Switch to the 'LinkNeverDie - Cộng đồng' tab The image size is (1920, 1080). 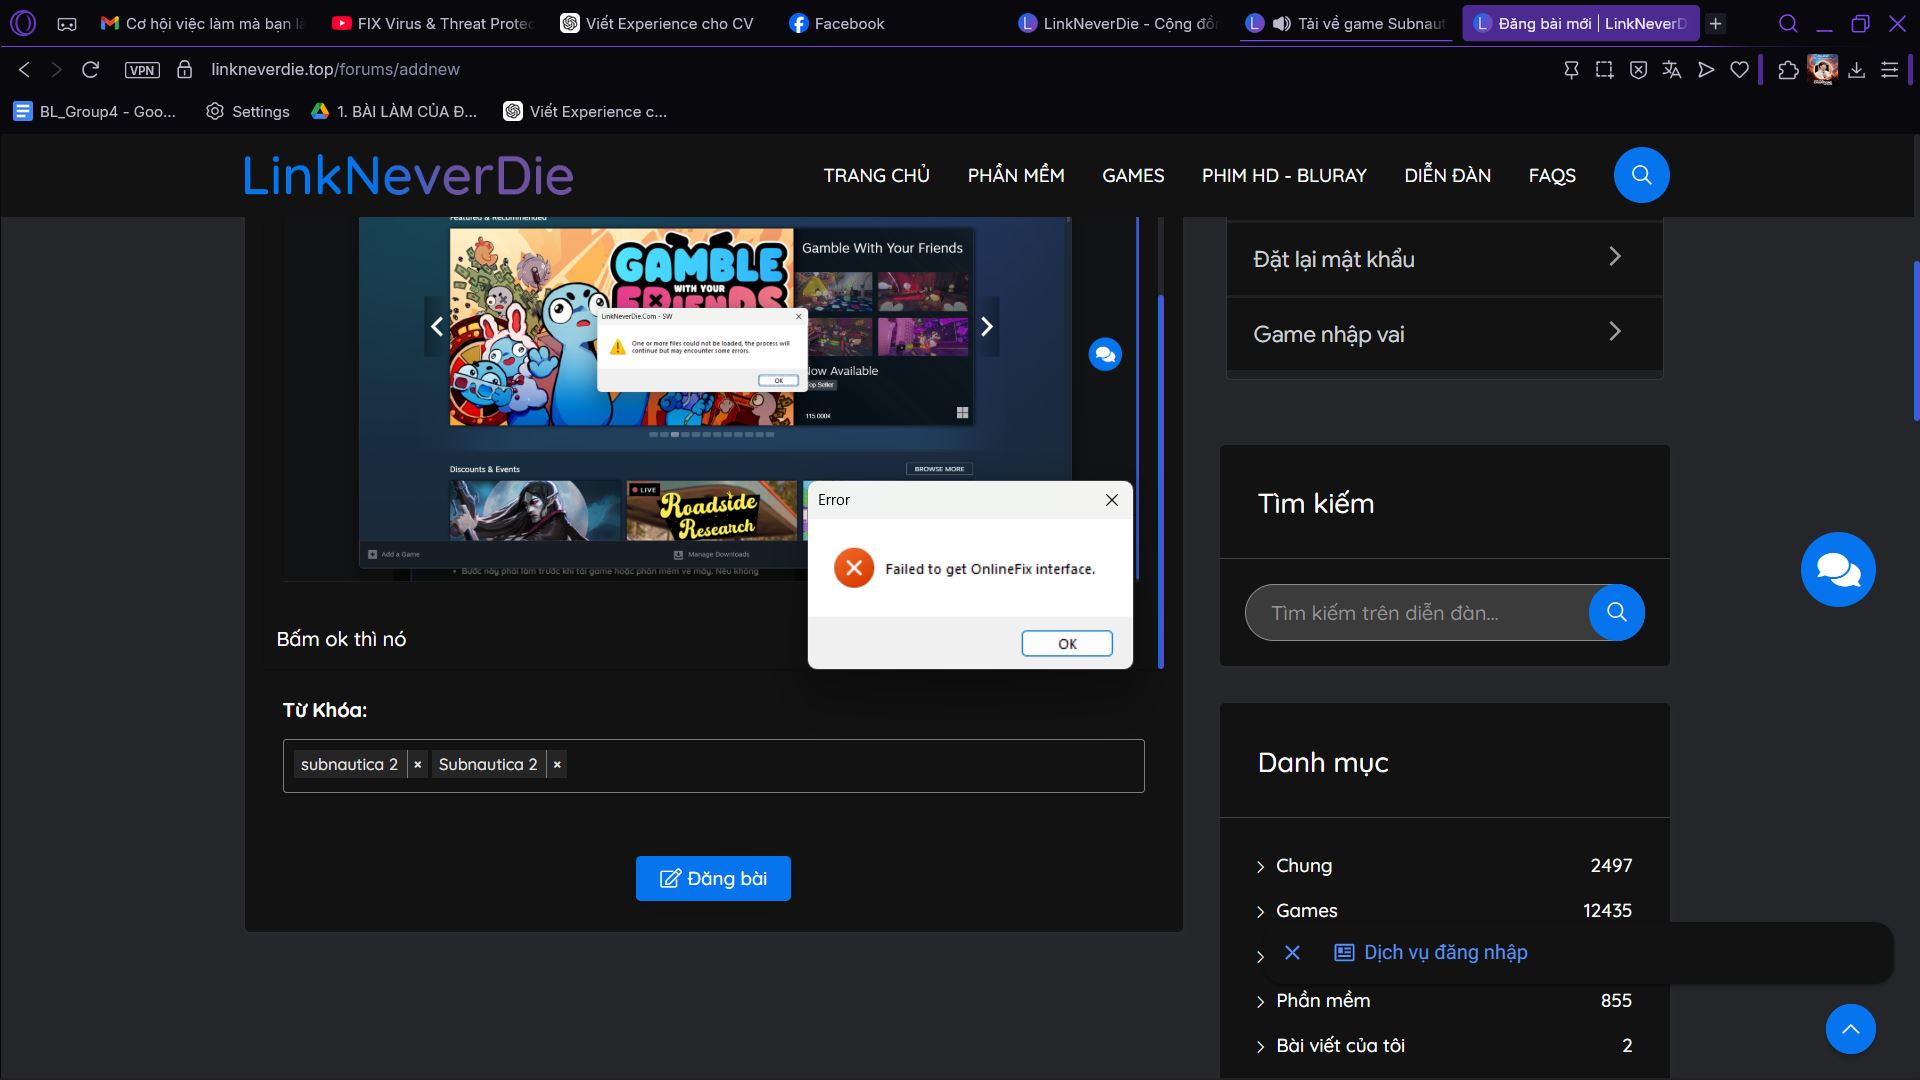pos(1119,23)
